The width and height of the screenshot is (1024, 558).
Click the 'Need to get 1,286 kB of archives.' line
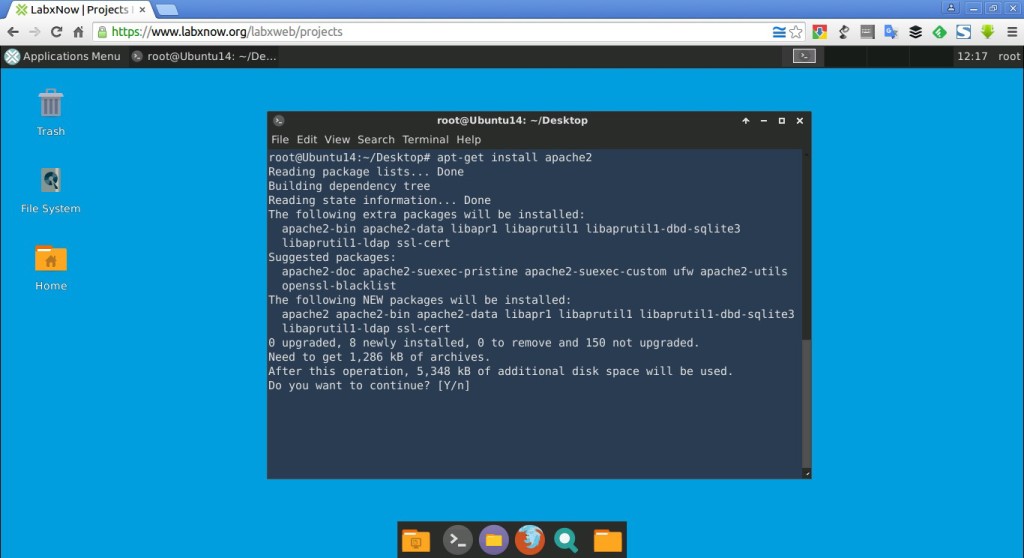coord(379,357)
